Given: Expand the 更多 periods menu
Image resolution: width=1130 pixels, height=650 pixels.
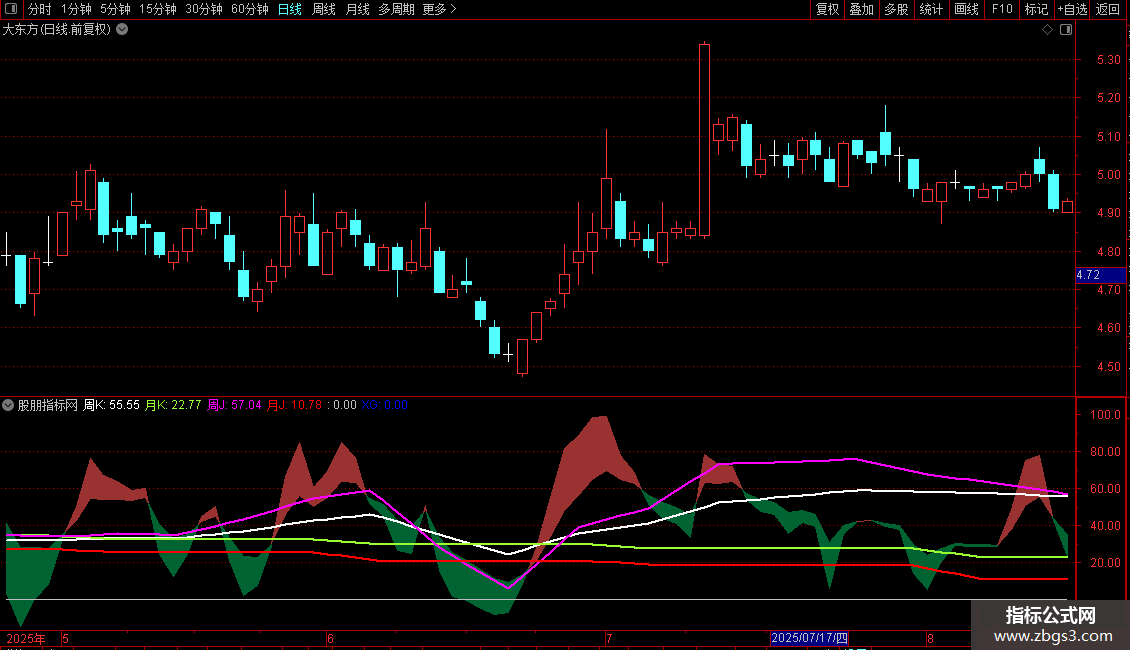Looking at the screenshot, I should (x=439, y=9).
